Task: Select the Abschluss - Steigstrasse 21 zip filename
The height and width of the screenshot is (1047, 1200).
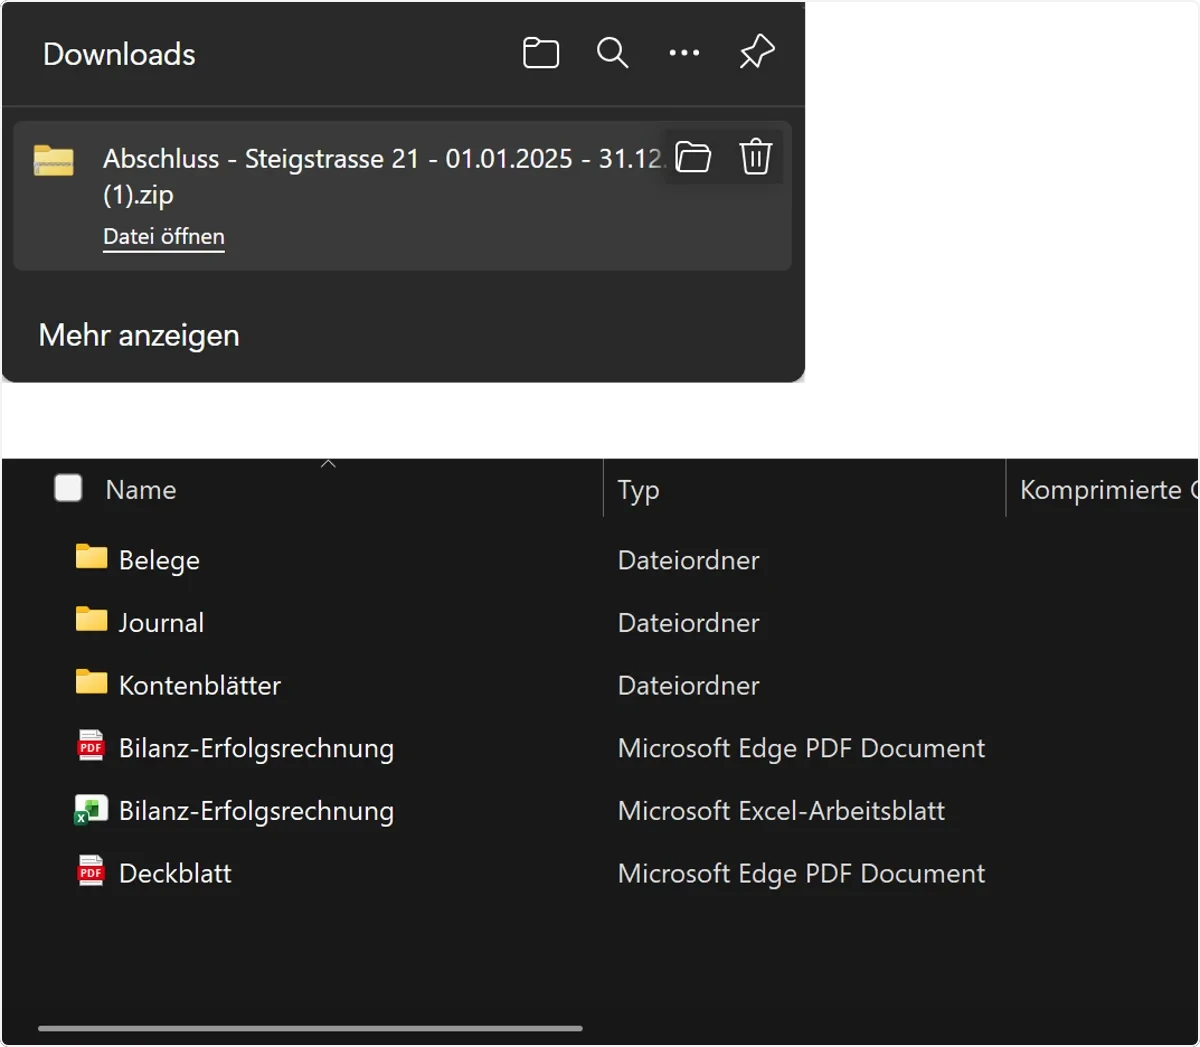Action: pyautogui.click(x=382, y=176)
